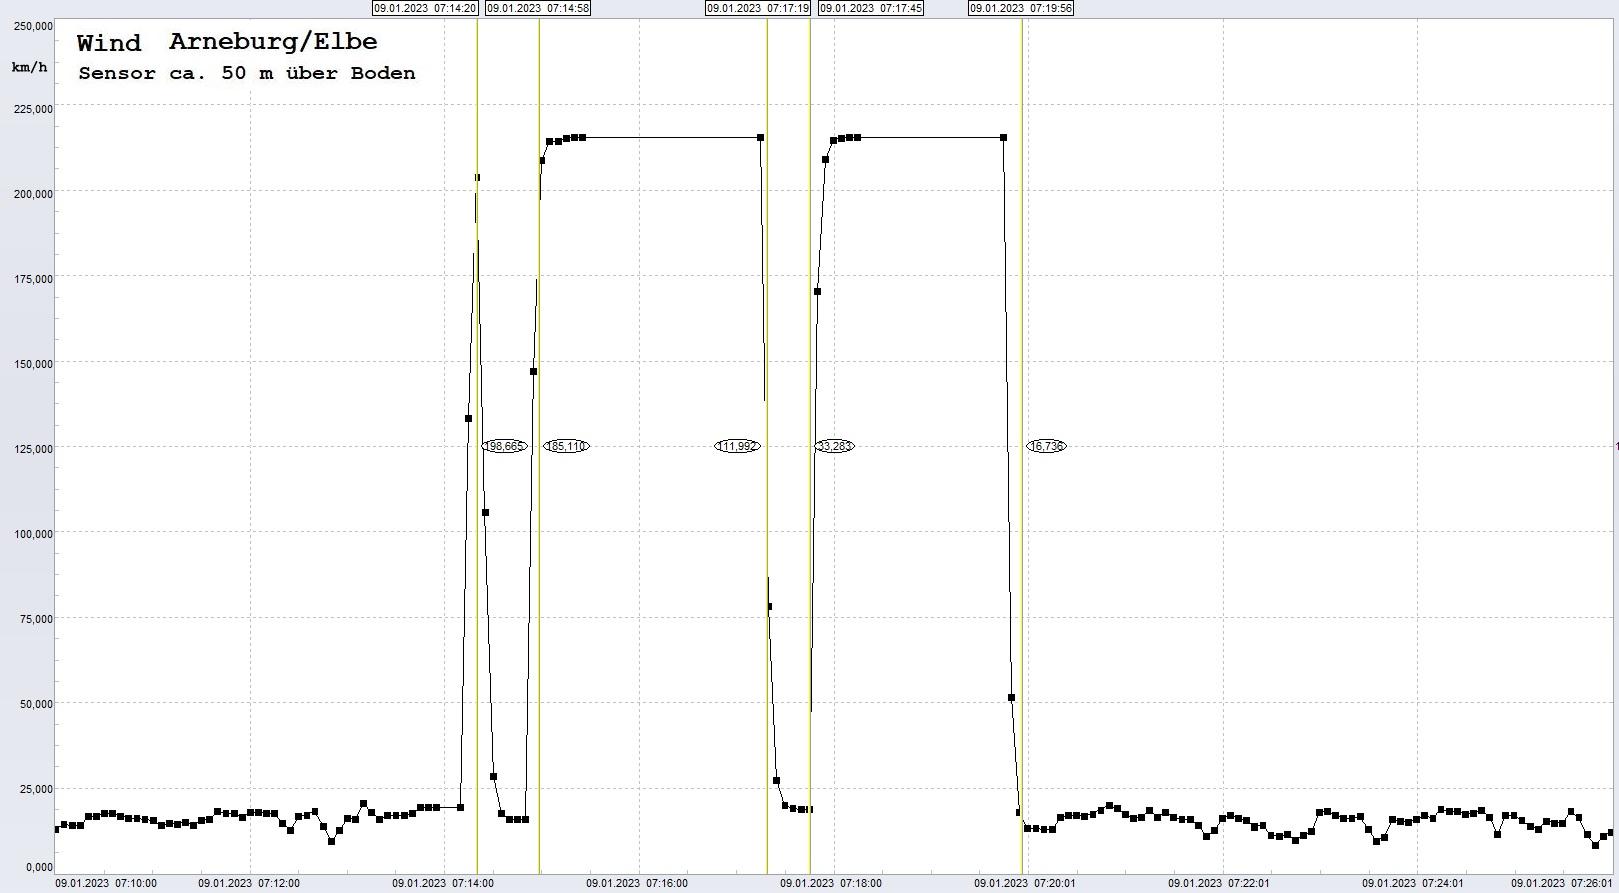This screenshot has height=893, width=1619.
Task: Select the 185,110 value bubble
Action: 566,446
